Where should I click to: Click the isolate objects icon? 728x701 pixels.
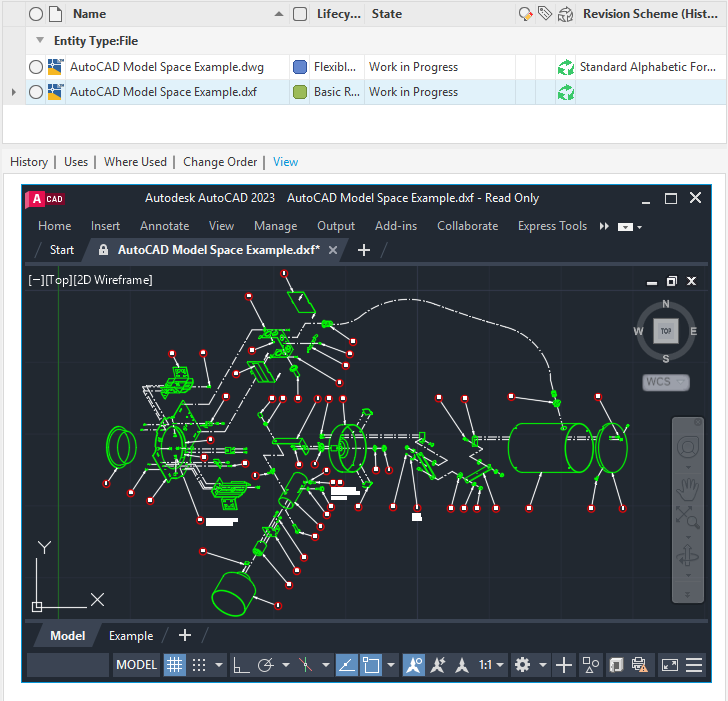591,665
